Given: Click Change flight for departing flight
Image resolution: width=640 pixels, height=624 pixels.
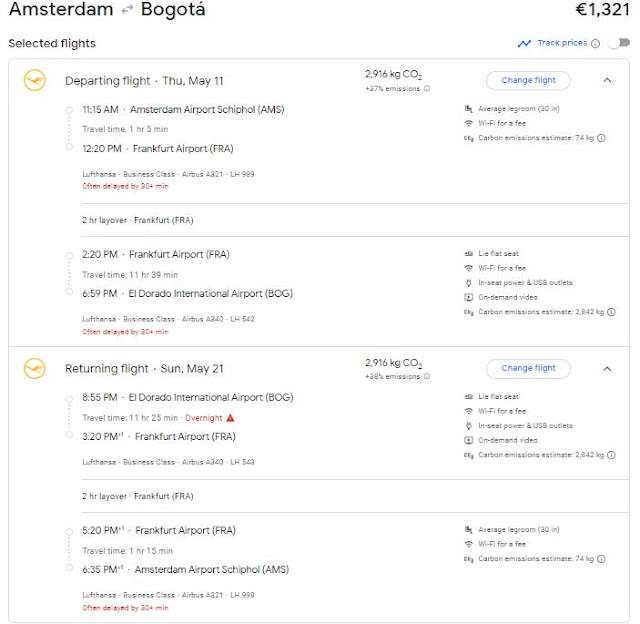Looking at the screenshot, I should pos(528,80).
